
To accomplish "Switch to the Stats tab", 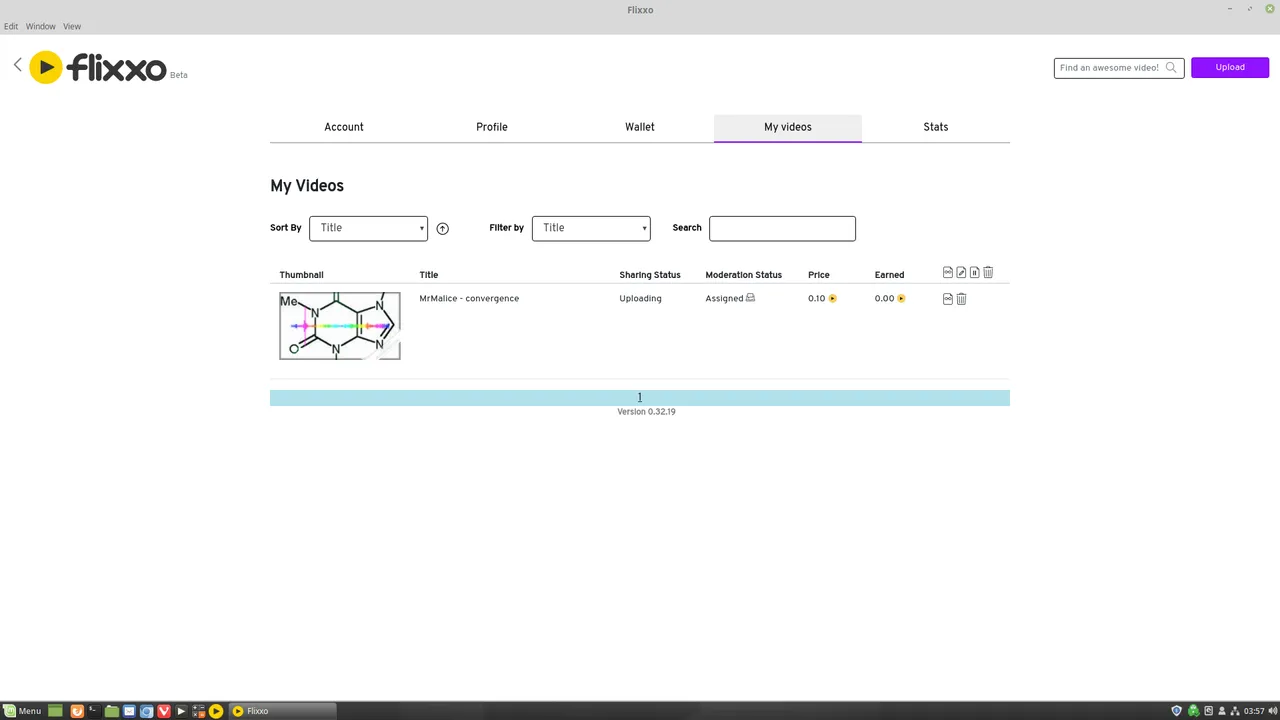I will [936, 127].
